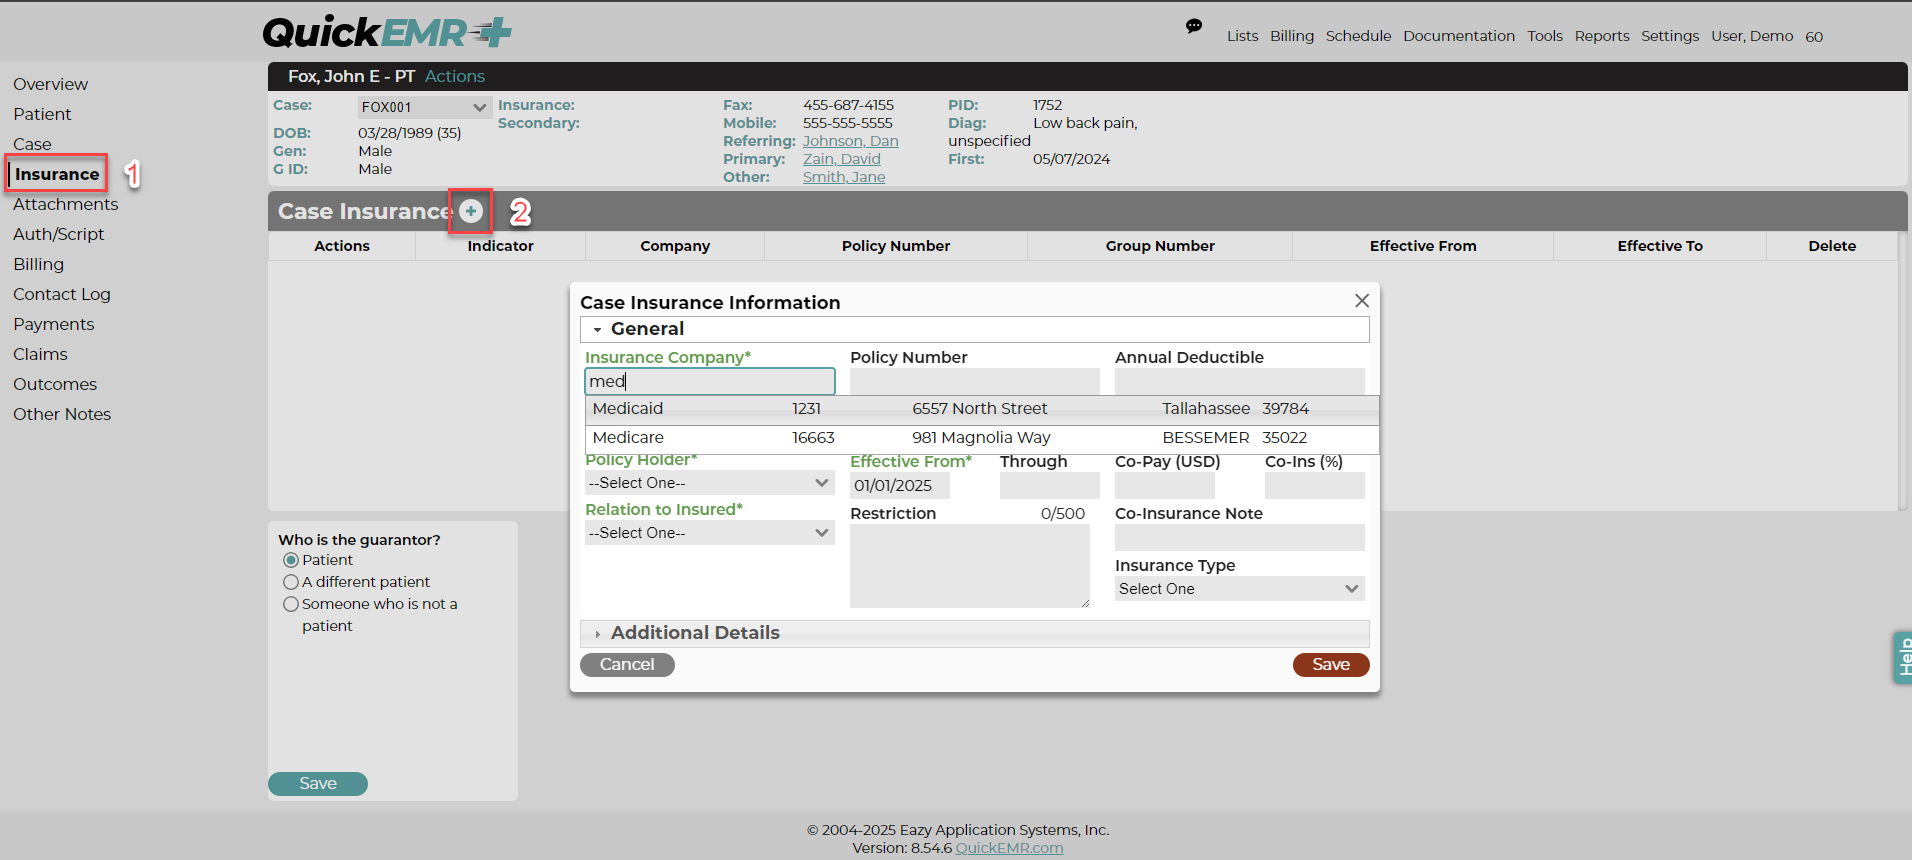Visit the QuickEMR.com footer link
Image resolution: width=1912 pixels, height=860 pixels.
click(1009, 848)
